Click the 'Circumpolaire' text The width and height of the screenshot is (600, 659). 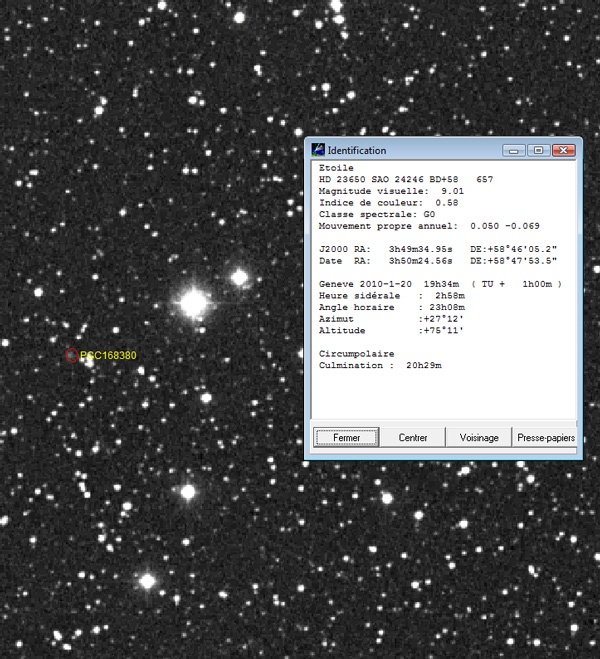coord(356,354)
